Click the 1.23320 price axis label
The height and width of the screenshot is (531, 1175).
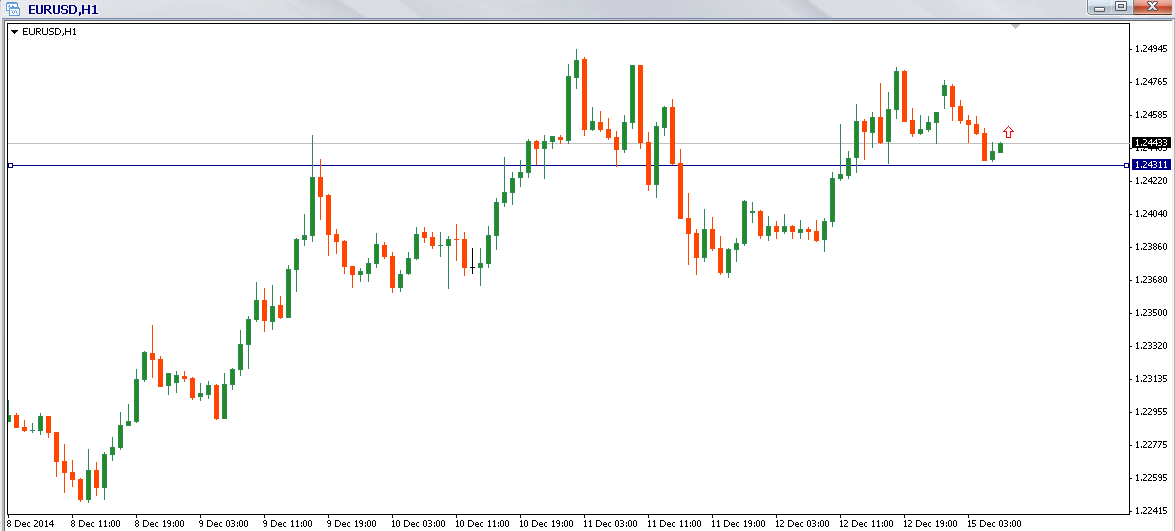(x=1150, y=346)
